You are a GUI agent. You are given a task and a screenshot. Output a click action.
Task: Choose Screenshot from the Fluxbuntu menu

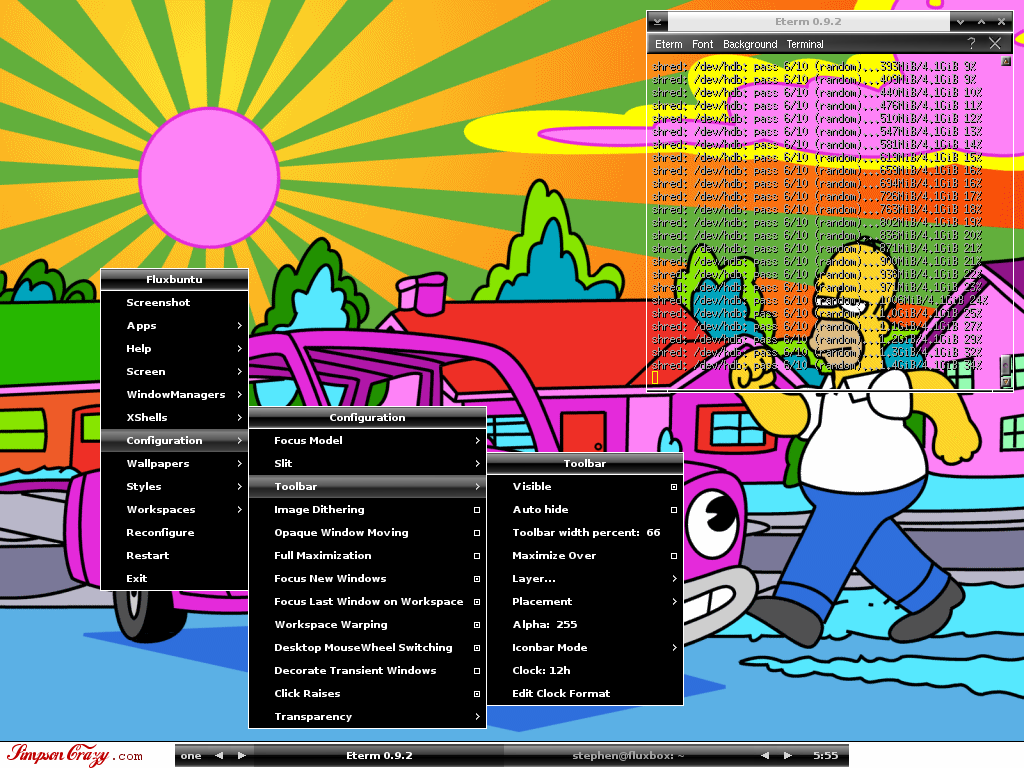pyautogui.click(x=174, y=302)
